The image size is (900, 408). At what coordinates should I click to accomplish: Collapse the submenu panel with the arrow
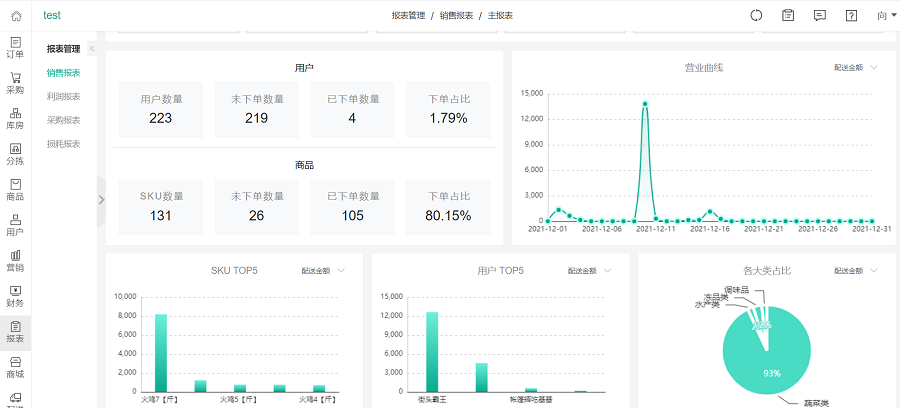92,49
